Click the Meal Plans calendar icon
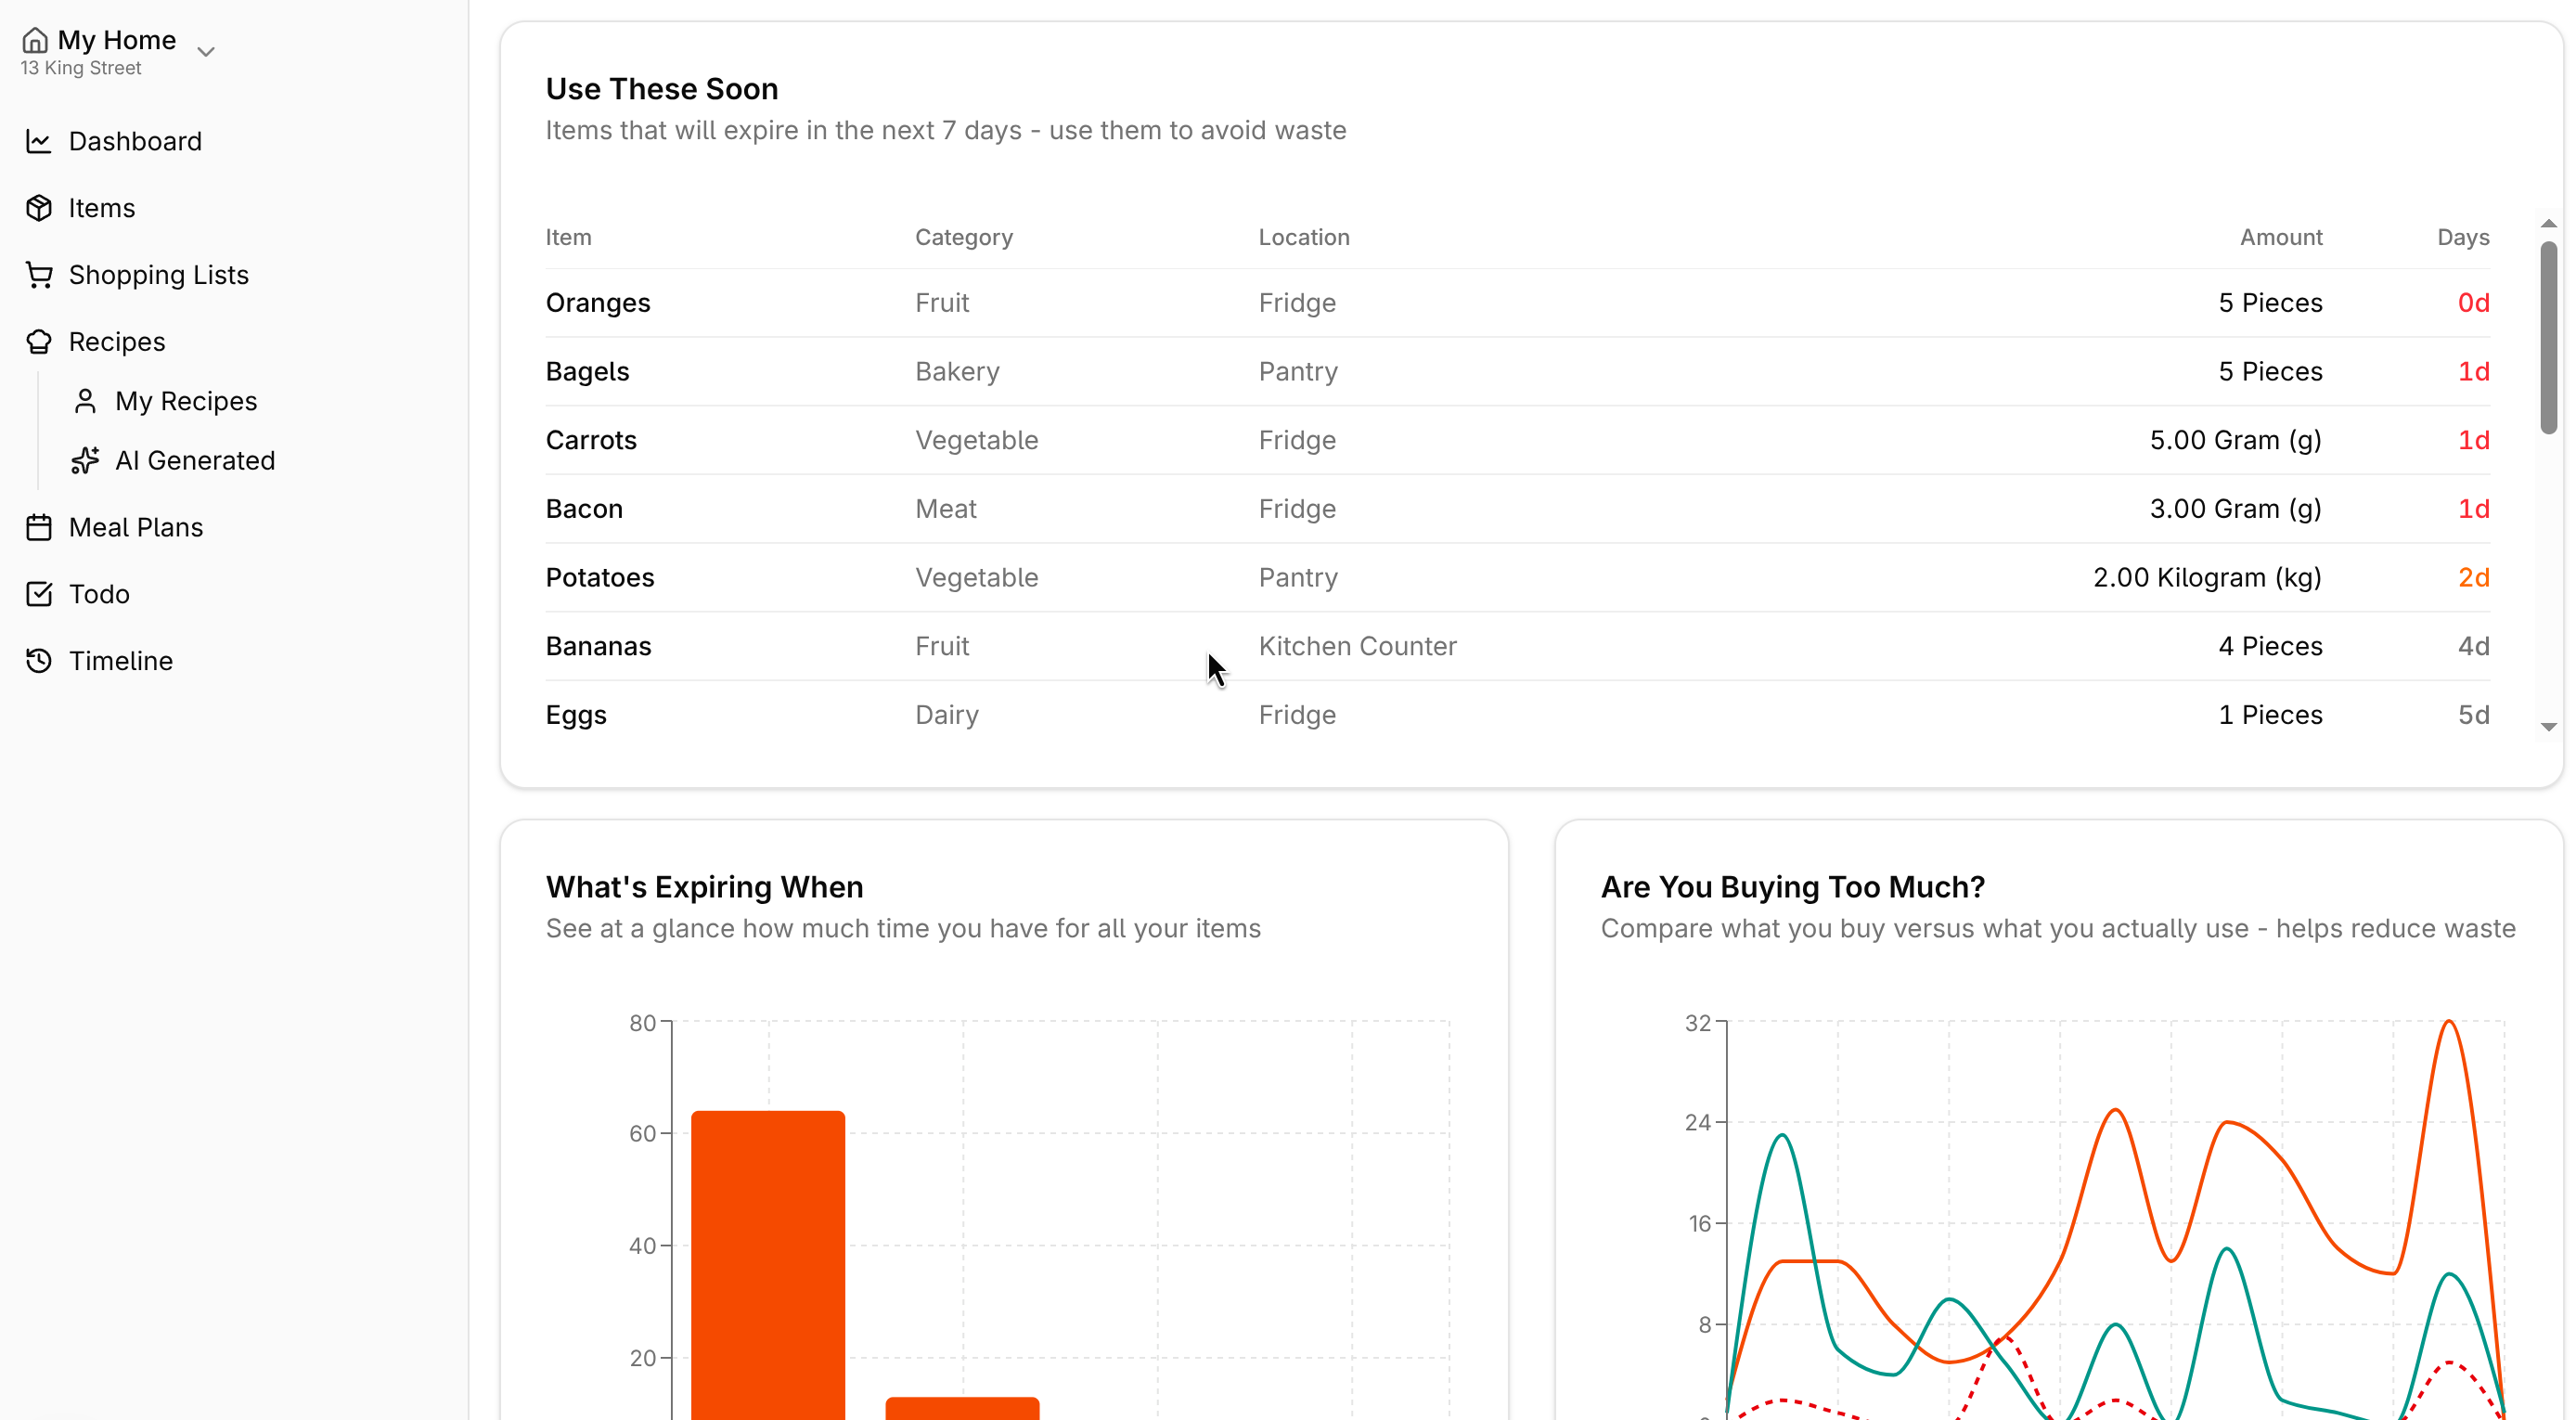Image resolution: width=2576 pixels, height=1420 pixels. click(x=39, y=527)
